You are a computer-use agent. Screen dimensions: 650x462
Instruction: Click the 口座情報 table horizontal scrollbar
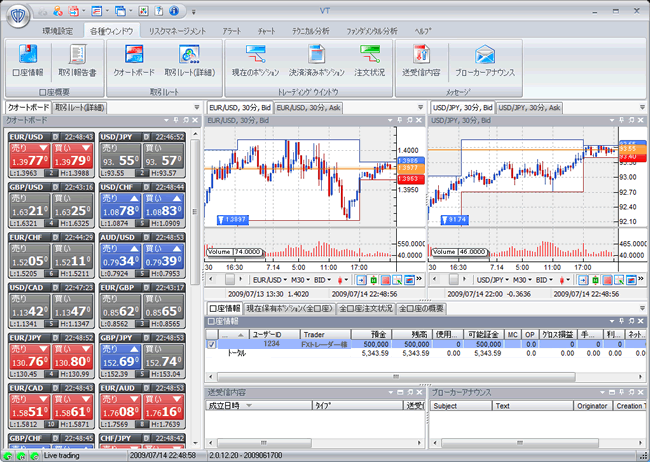[x=396, y=377]
